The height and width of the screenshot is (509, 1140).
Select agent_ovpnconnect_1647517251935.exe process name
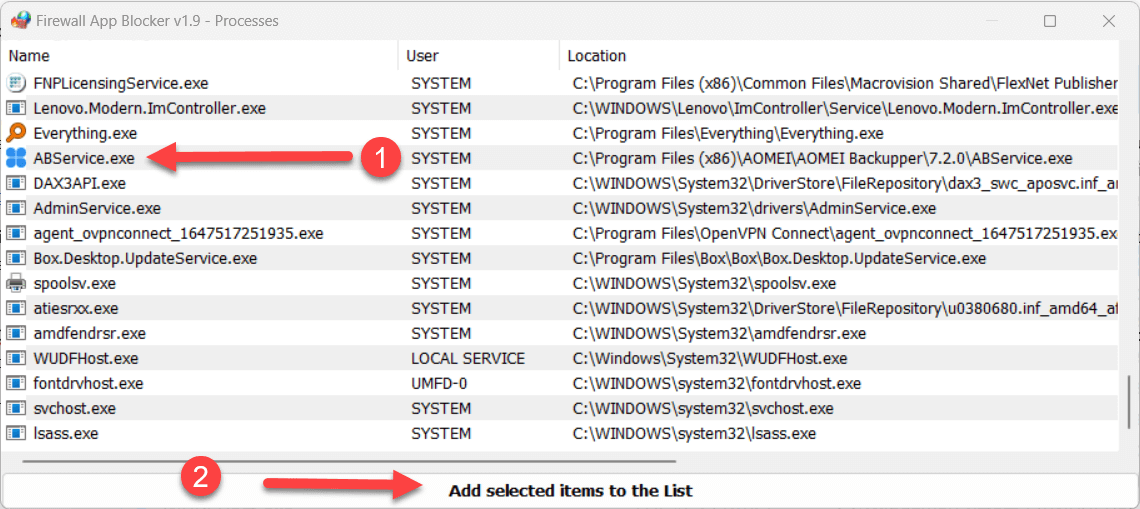click(x=178, y=233)
